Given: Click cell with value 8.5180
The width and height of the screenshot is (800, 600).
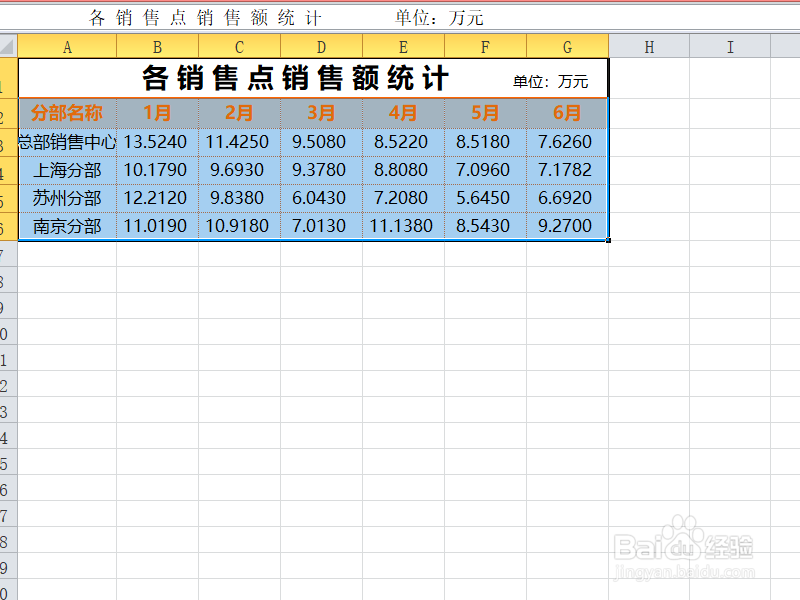Looking at the screenshot, I should tap(486, 142).
